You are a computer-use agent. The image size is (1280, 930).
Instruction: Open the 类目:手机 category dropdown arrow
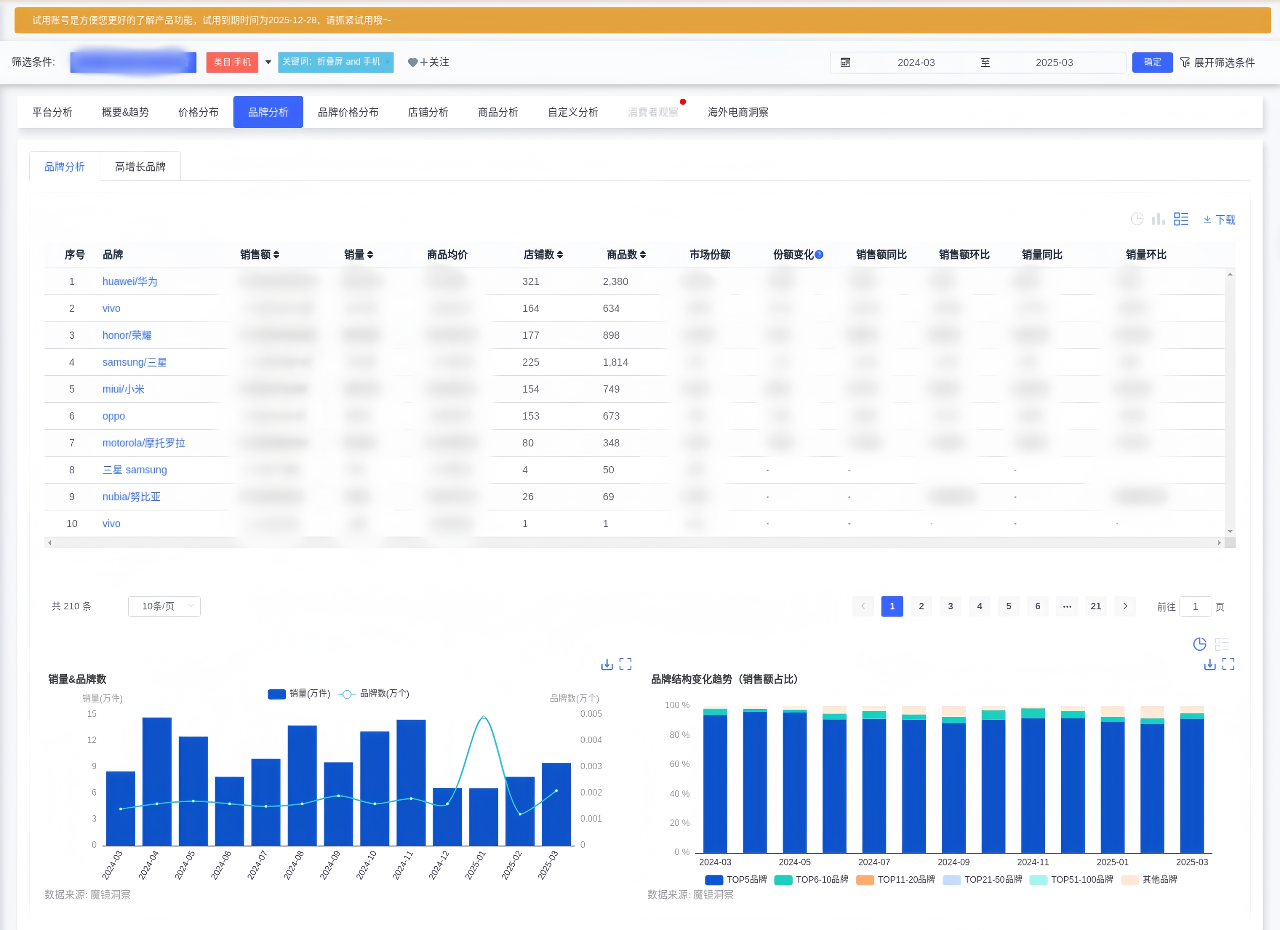268,62
